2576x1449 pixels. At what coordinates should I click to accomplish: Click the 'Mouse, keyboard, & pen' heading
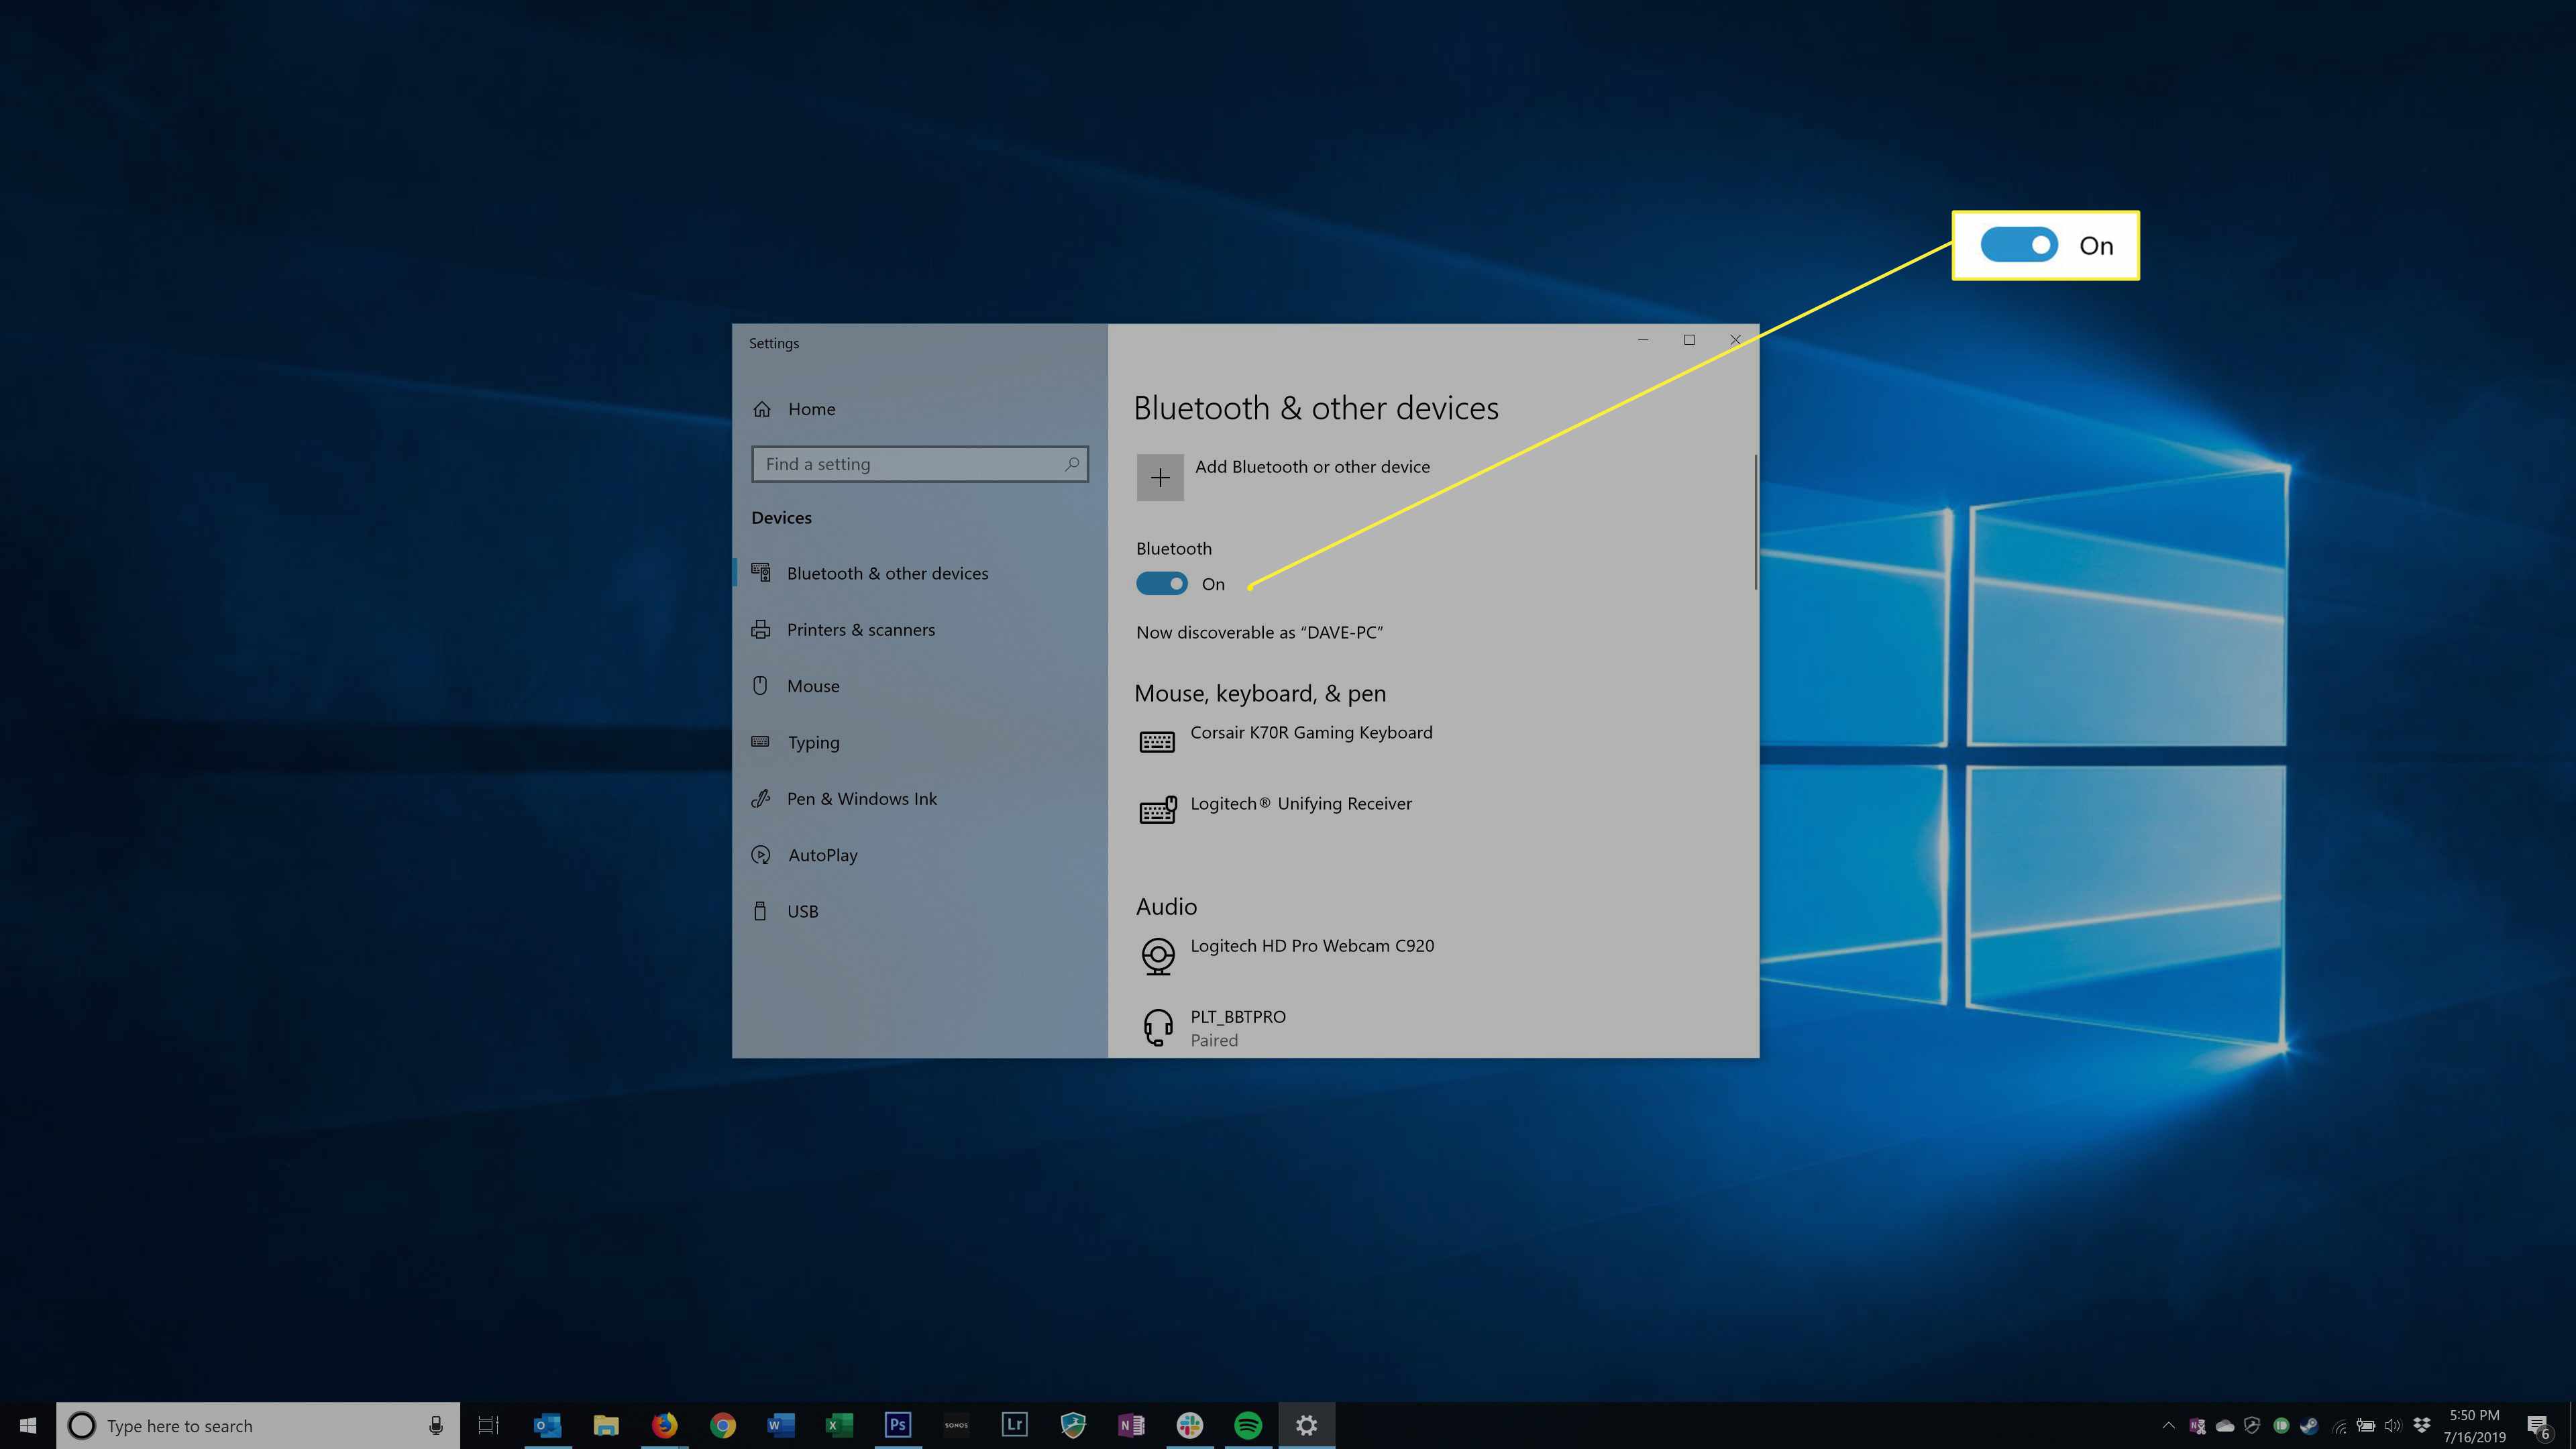(x=1260, y=694)
